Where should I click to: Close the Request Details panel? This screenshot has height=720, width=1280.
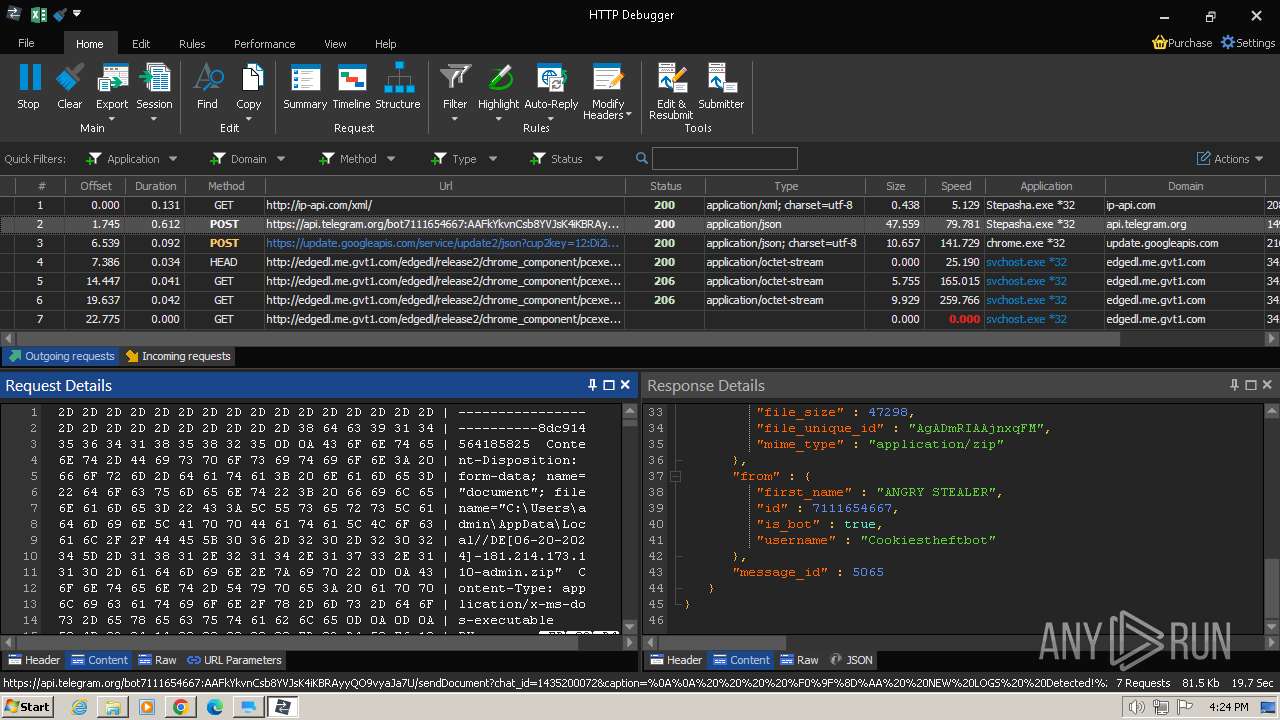pyautogui.click(x=625, y=385)
